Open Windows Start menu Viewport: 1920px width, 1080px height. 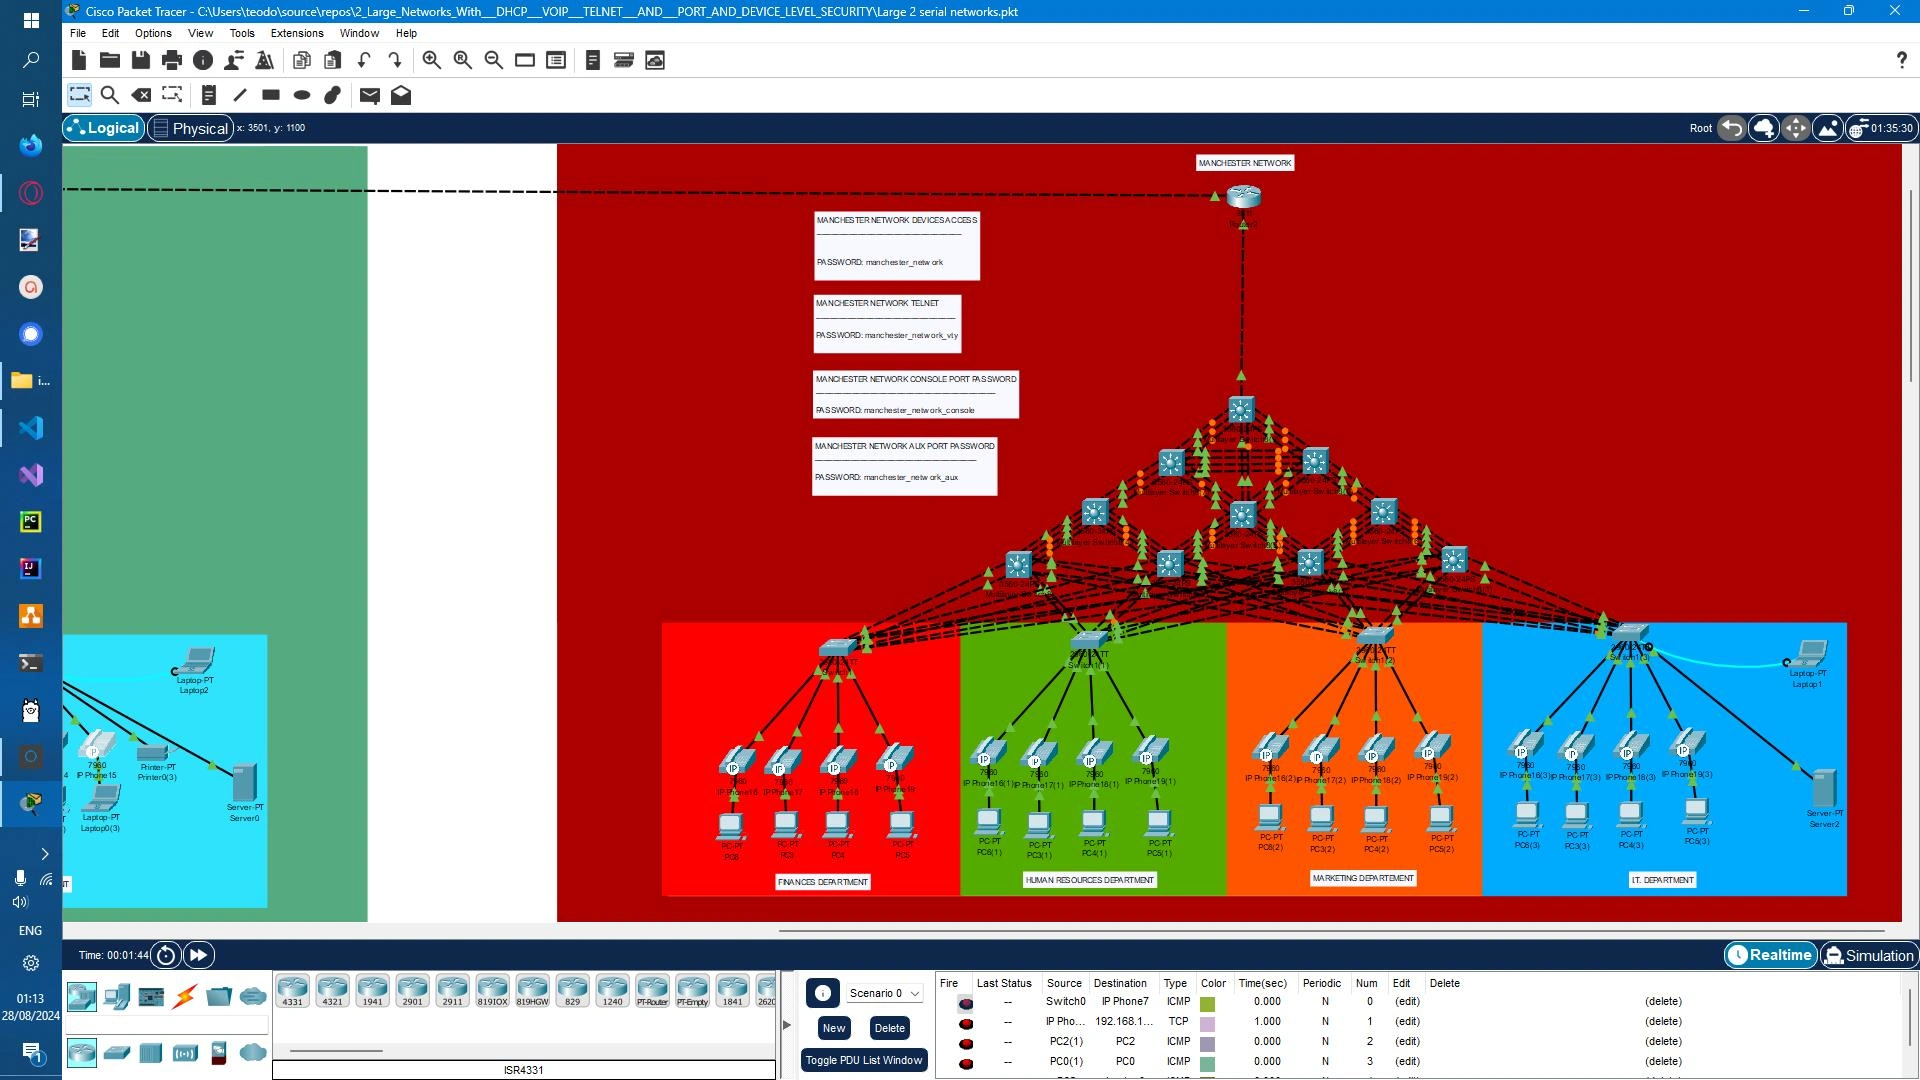30,20
